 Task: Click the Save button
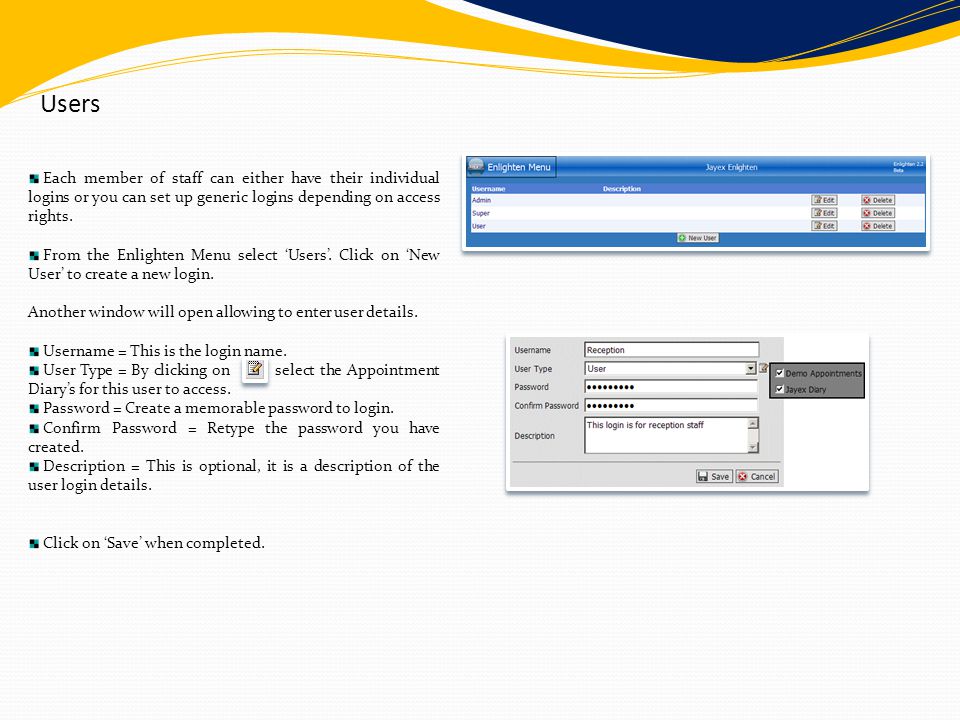714,476
